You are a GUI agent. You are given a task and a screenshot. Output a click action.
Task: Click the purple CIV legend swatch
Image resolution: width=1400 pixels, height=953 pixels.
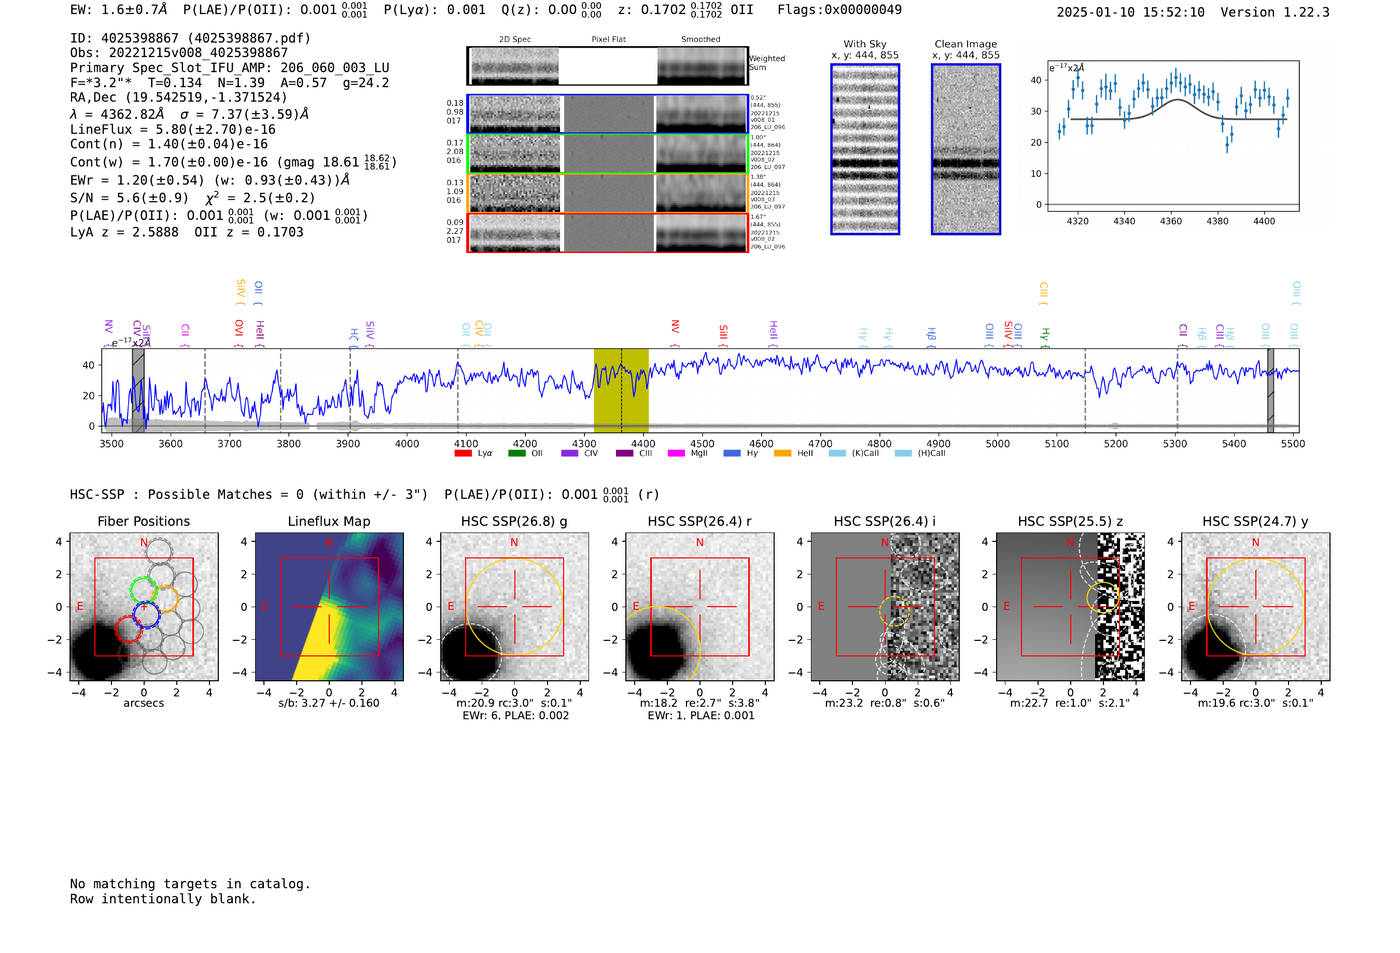tap(570, 453)
